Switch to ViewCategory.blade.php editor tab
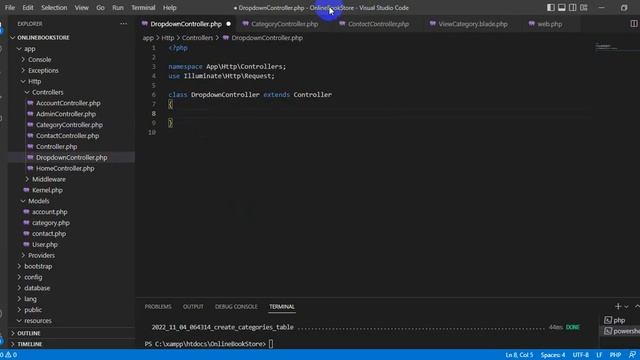The width and height of the screenshot is (640, 360). click(473, 24)
